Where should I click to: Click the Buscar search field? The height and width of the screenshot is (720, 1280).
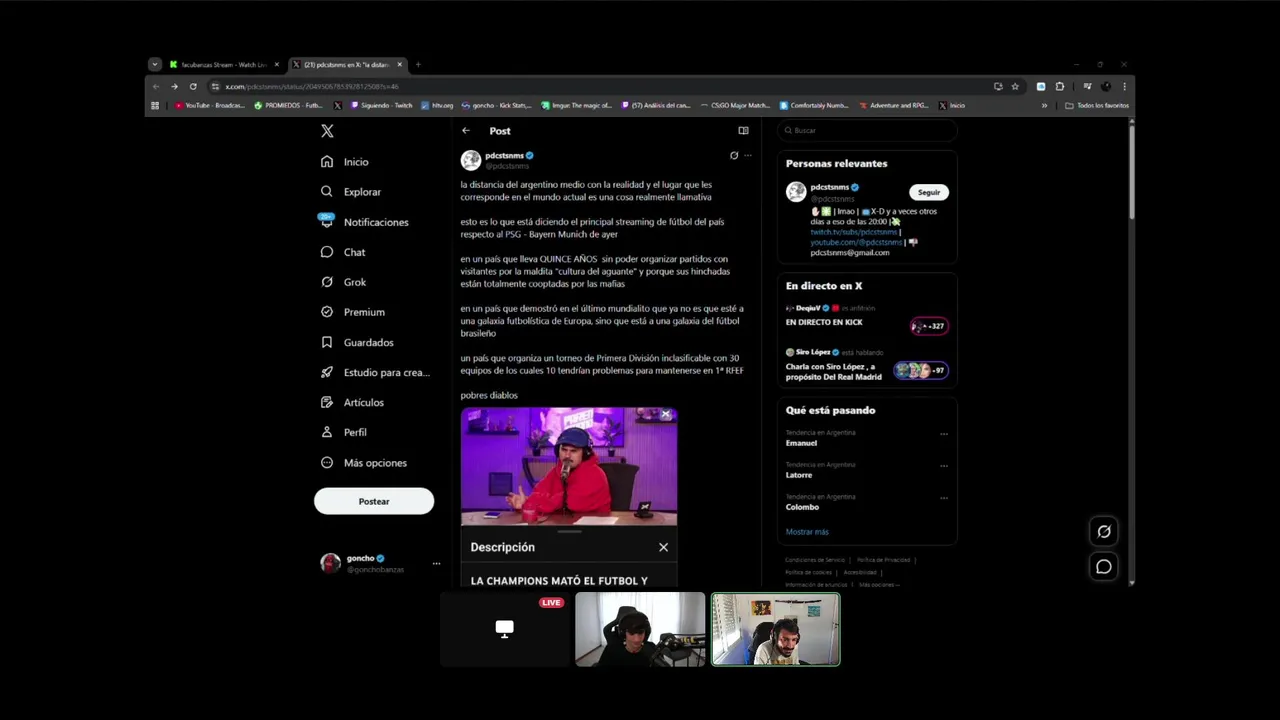point(867,130)
